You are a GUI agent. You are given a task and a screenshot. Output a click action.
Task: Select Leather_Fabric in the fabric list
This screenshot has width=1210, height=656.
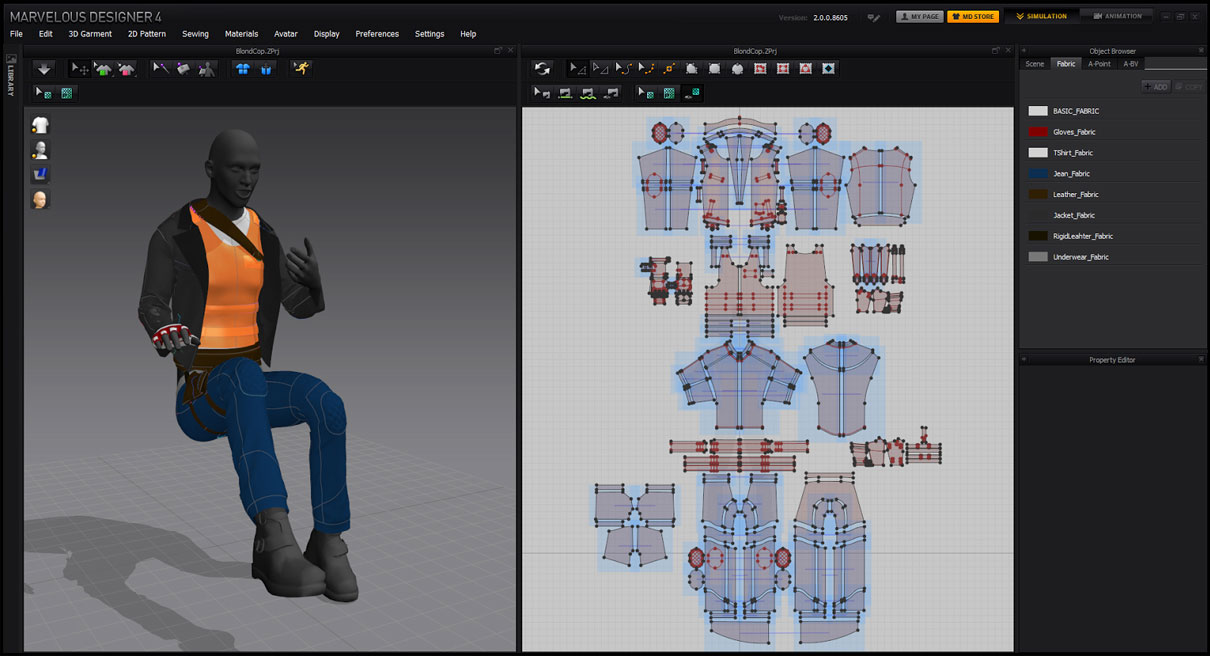1075,195
